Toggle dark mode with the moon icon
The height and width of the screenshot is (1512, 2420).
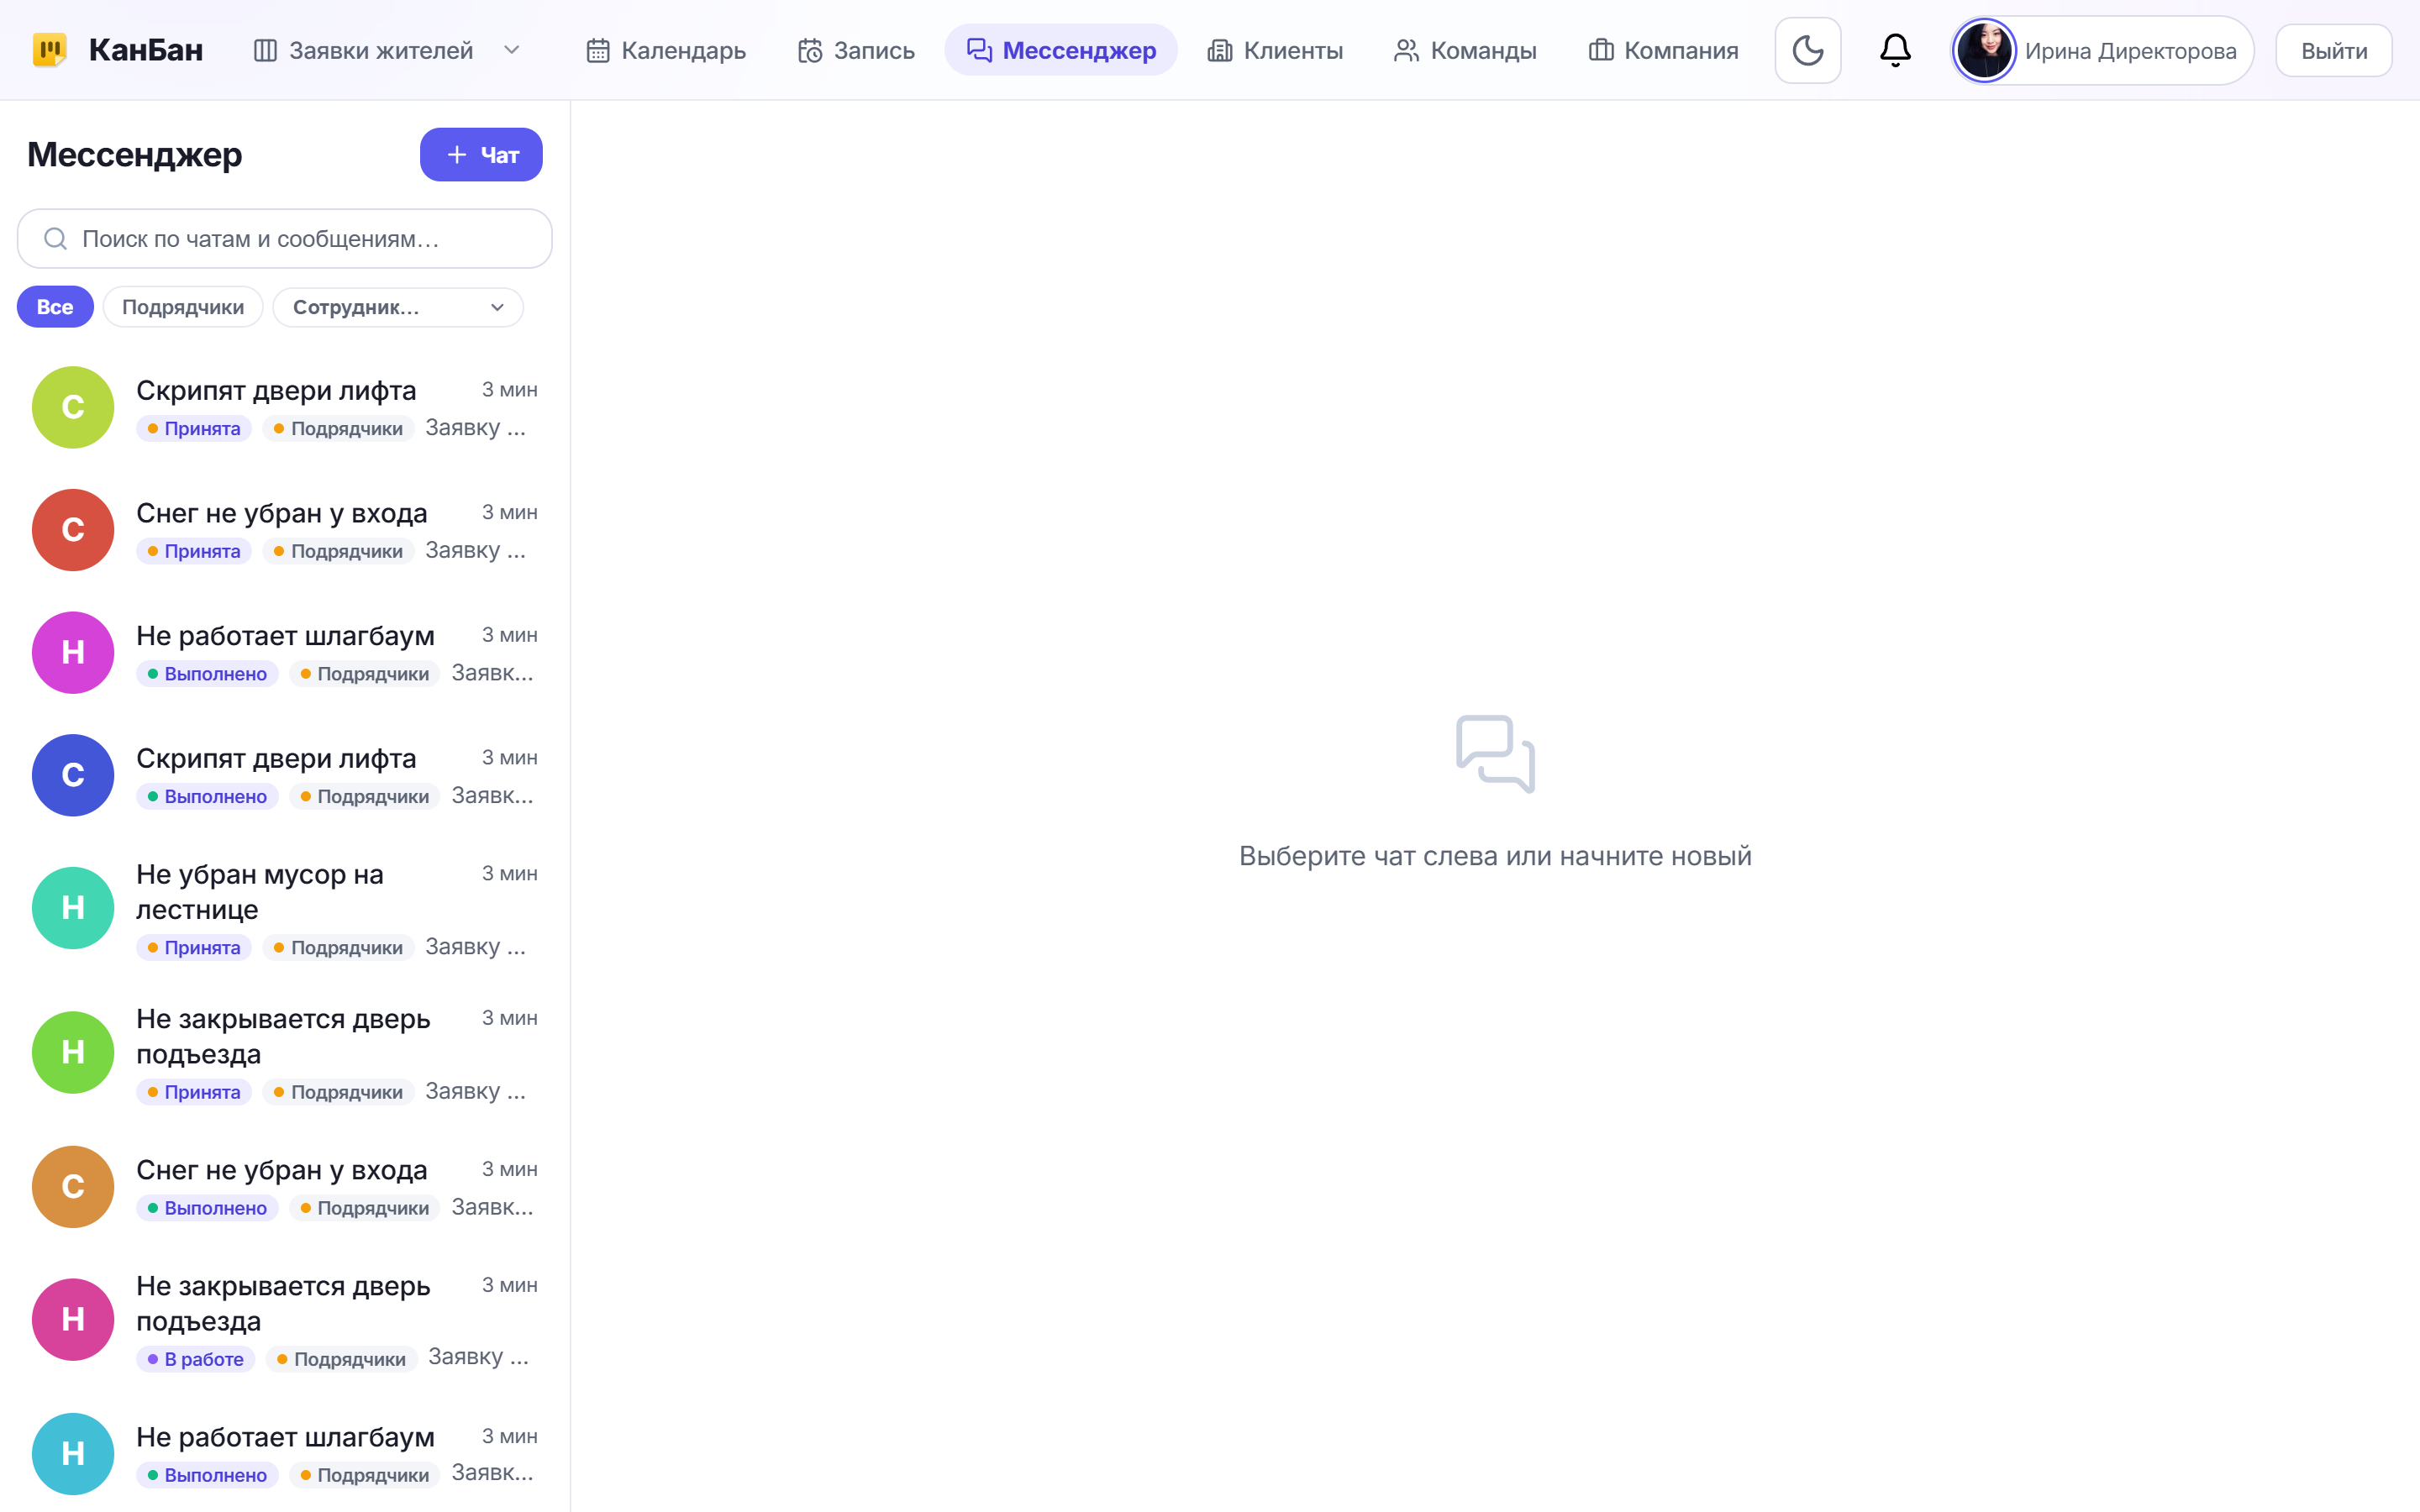[1807, 50]
